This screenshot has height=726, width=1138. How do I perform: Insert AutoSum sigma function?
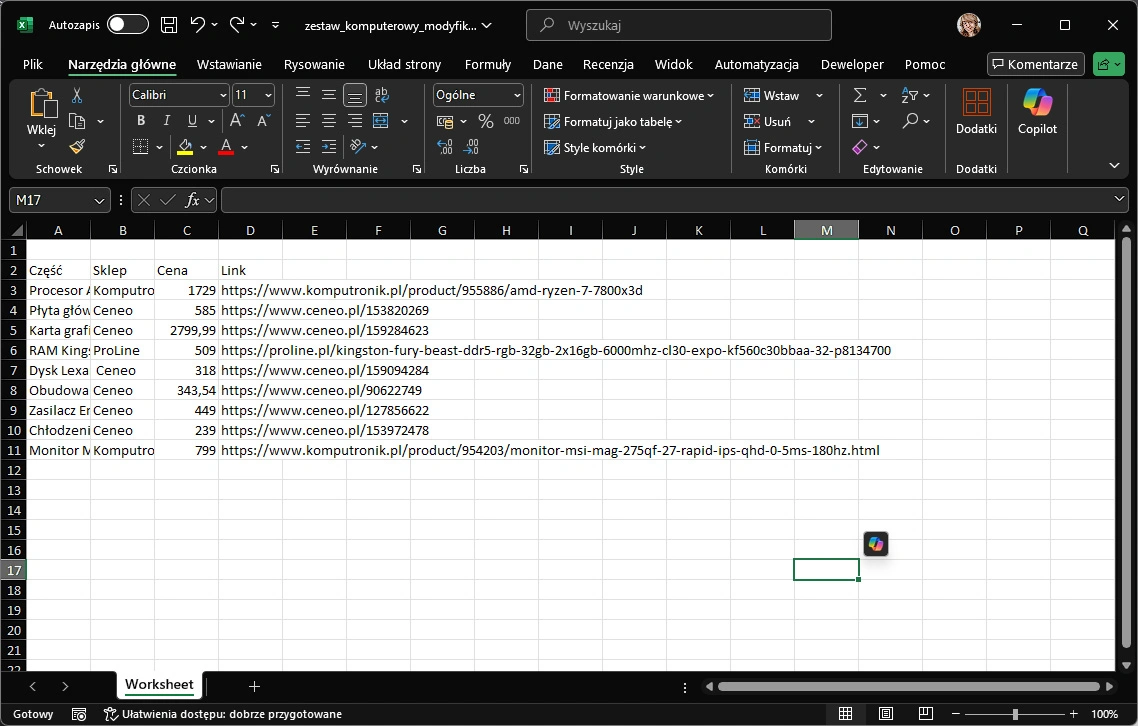click(860, 95)
